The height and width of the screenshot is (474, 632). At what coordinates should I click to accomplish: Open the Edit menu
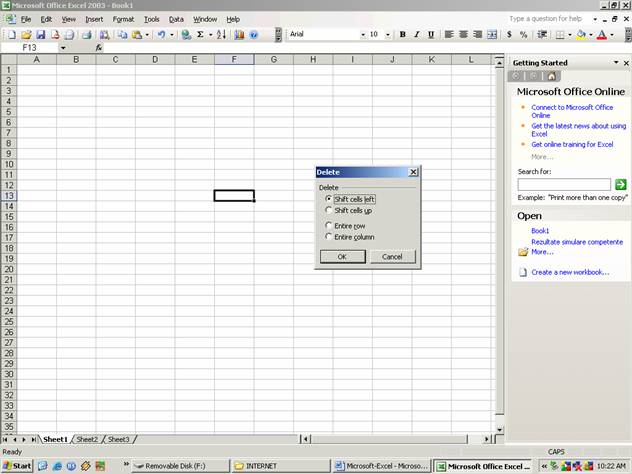tap(46, 19)
